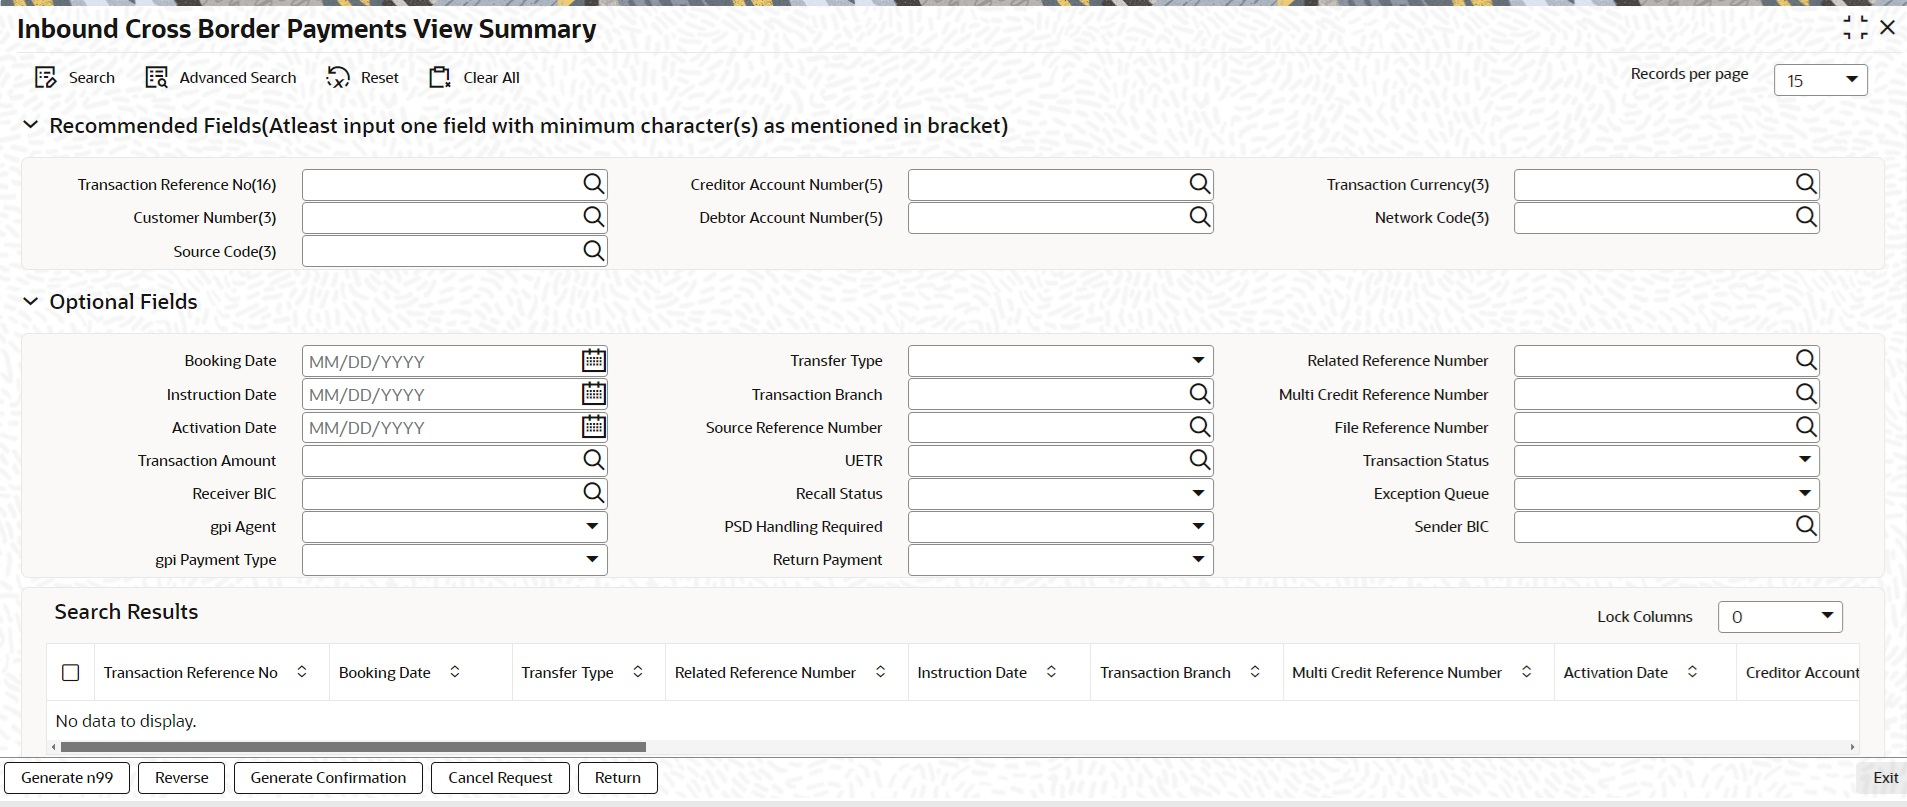
Task: Sort by Transaction Reference No column
Action: pyautogui.click(x=302, y=672)
